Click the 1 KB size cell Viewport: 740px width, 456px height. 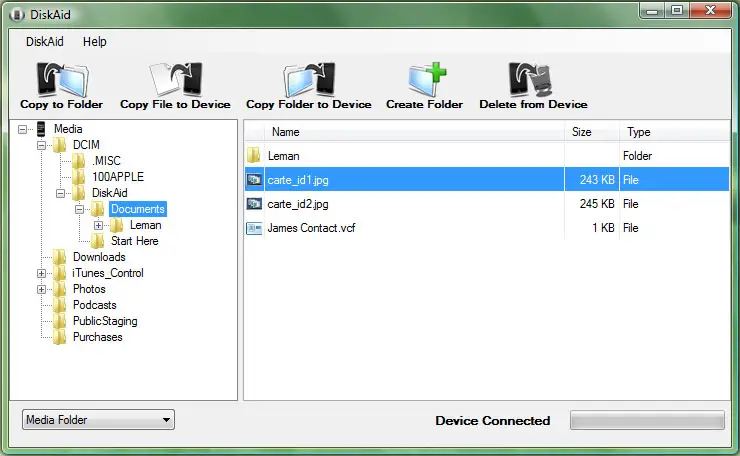[x=604, y=228]
